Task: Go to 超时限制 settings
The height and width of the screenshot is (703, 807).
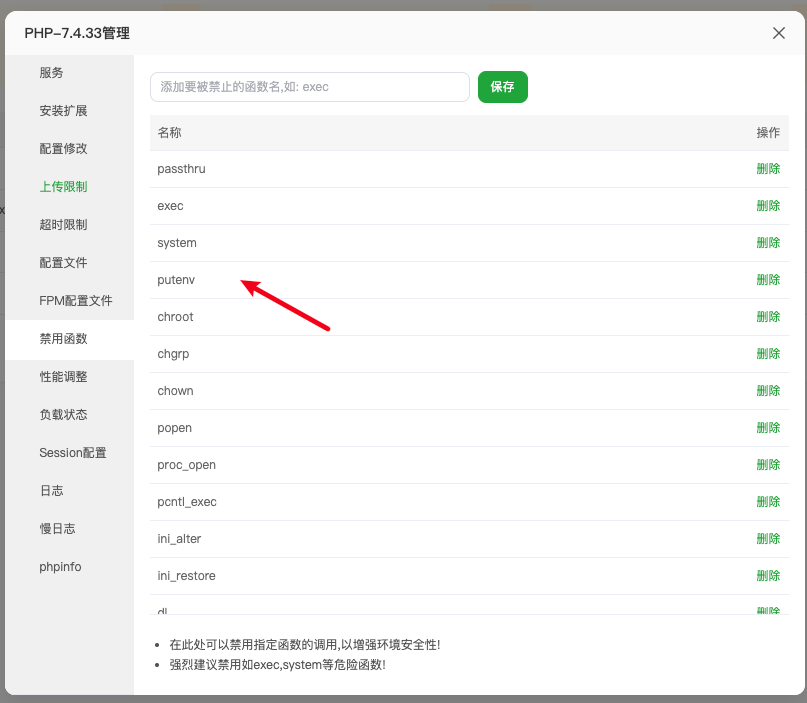Action: click(x=63, y=225)
